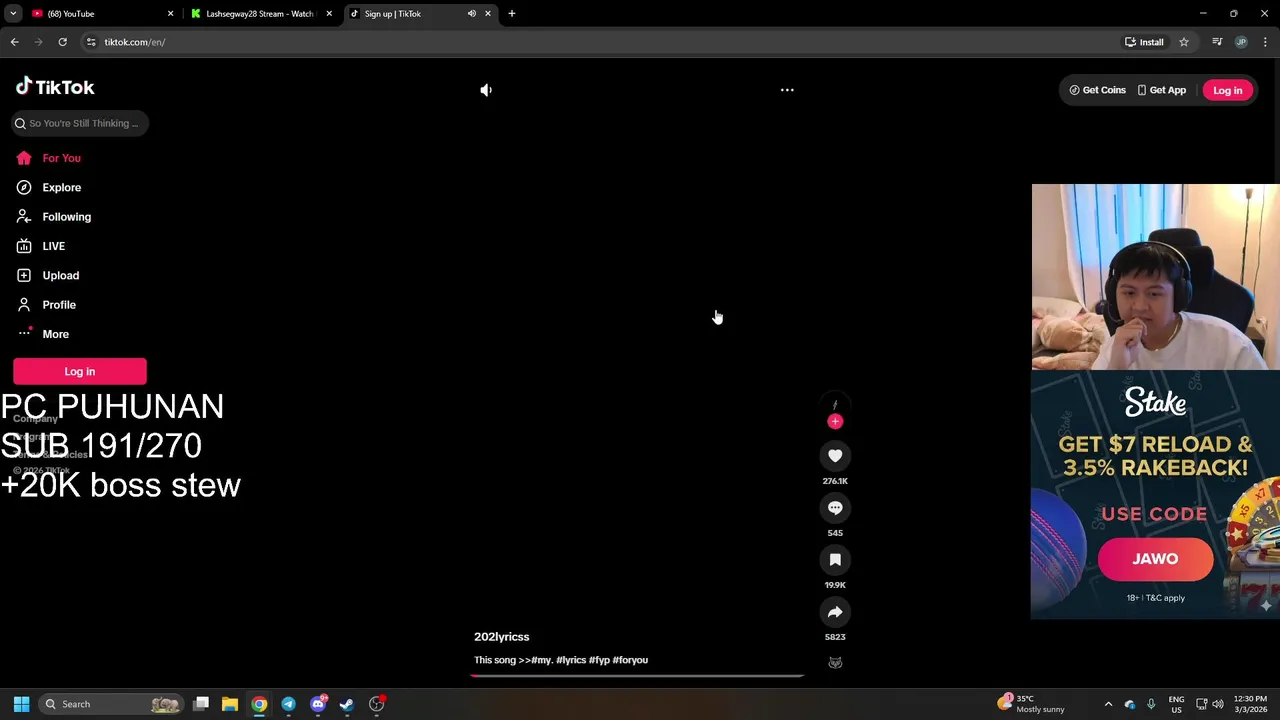1280x720 pixels.
Task: Click the JAWO code button in the Stake ad
Action: [1155, 559]
